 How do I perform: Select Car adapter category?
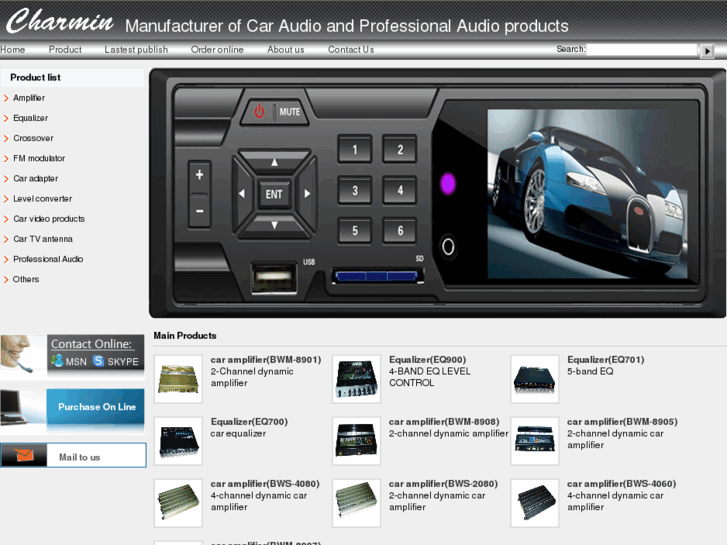(x=35, y=179)
